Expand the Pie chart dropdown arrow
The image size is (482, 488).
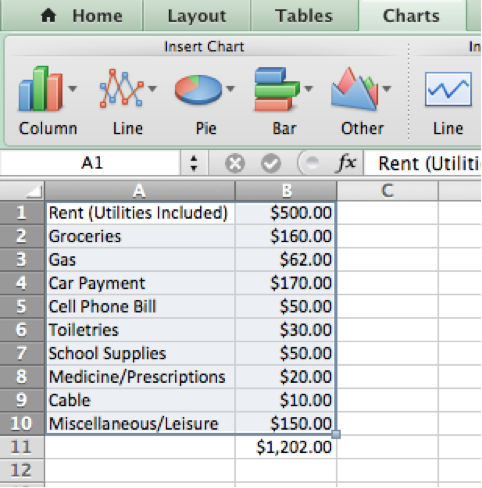[230, 89]
